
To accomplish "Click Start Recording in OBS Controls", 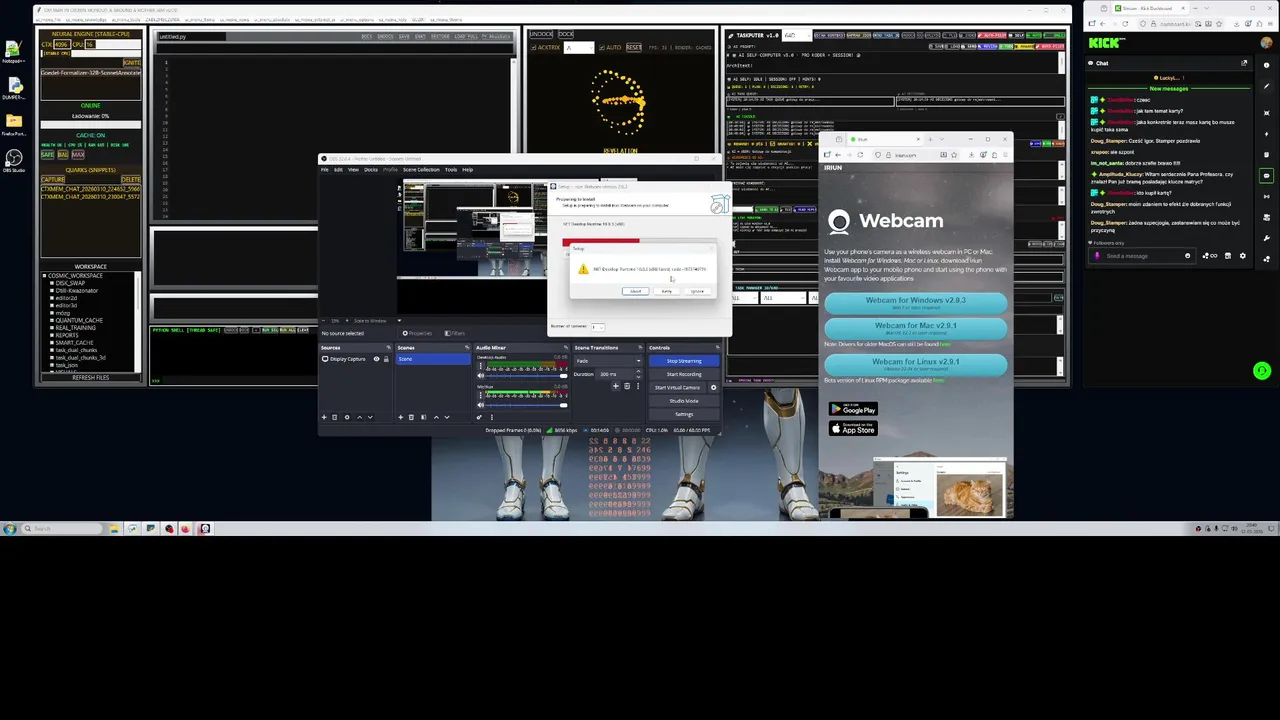I will (x=684, y=374).
